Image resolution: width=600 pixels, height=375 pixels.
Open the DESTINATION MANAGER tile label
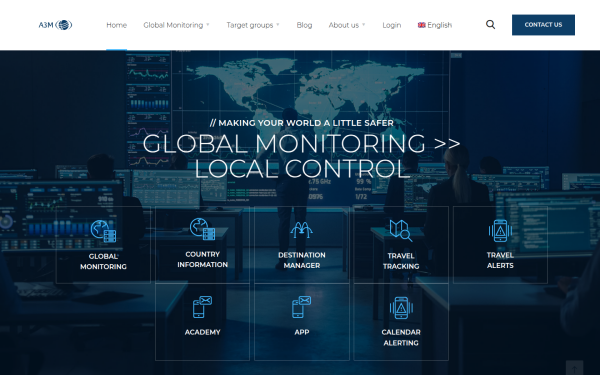coord(302,260)
